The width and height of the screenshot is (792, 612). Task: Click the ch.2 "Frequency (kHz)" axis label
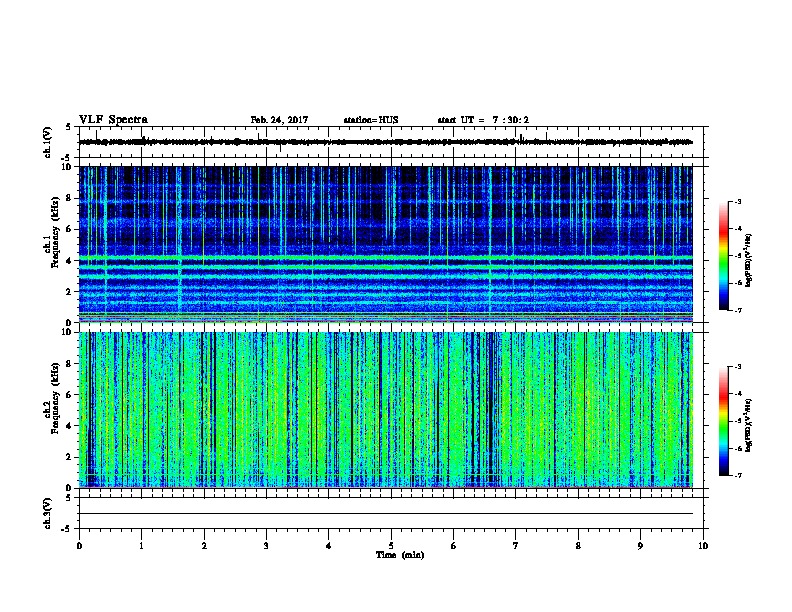55,398
